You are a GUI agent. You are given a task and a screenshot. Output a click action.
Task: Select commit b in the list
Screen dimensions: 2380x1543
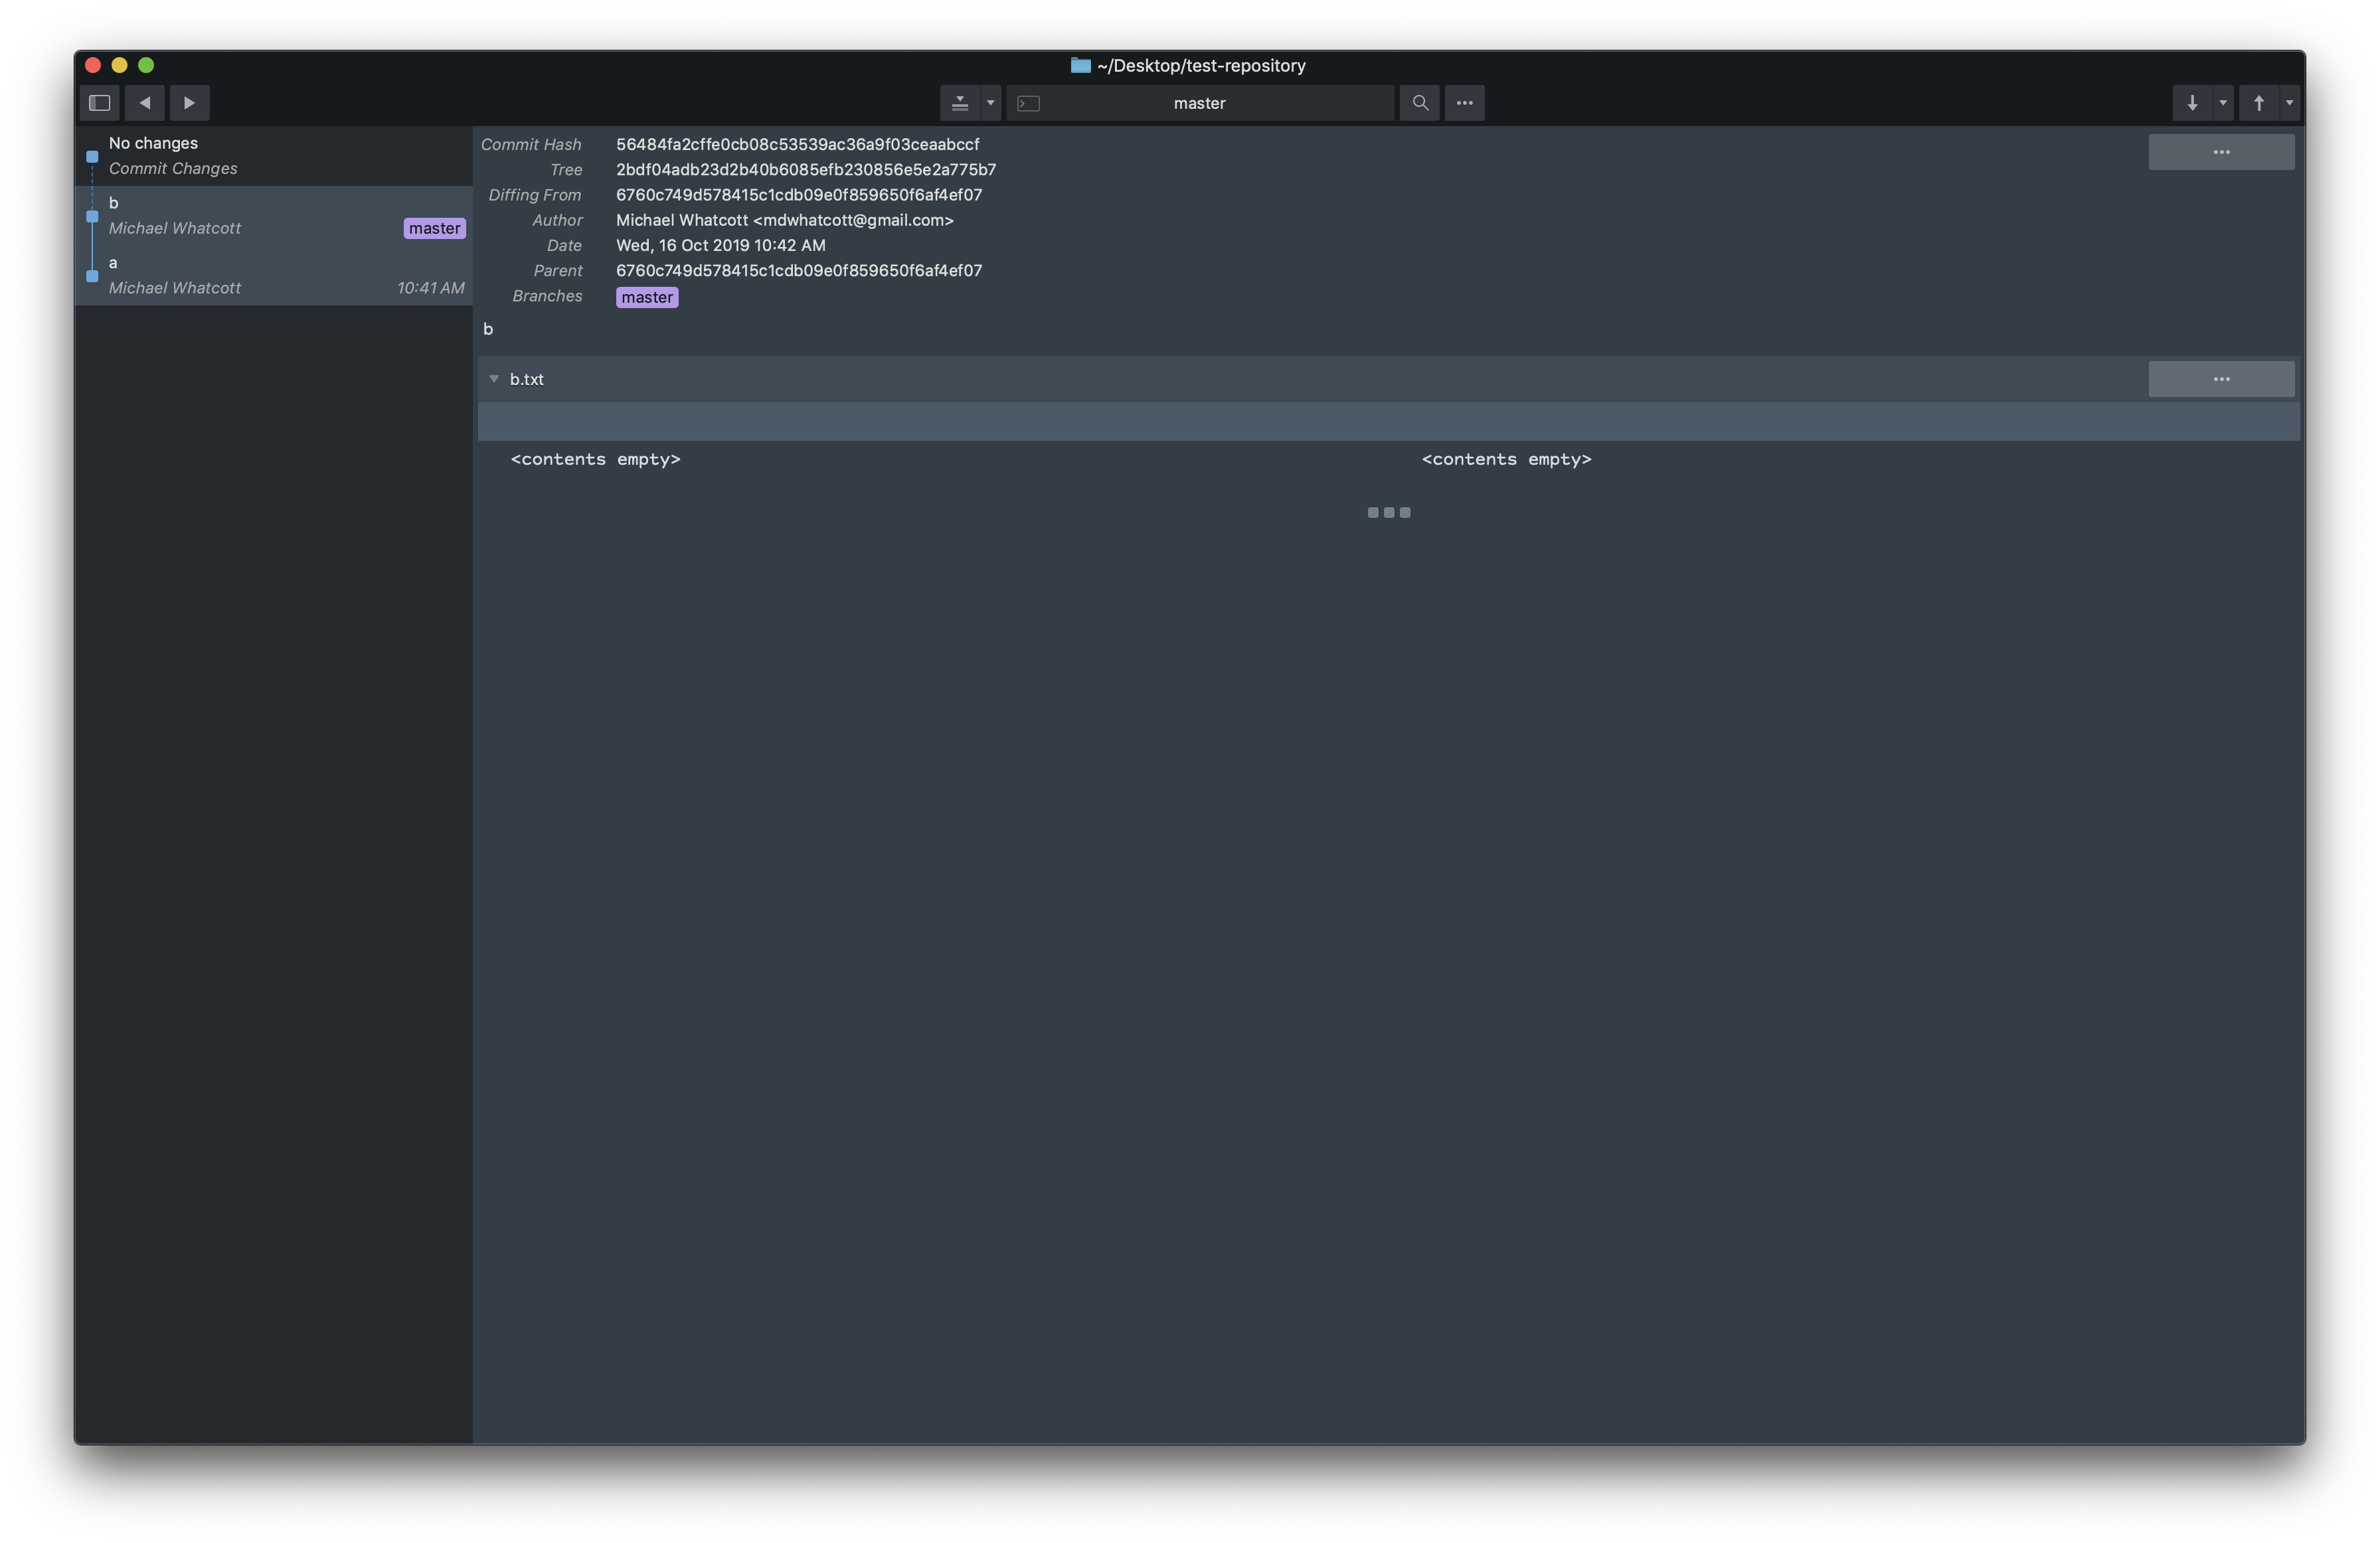(273, 216)
